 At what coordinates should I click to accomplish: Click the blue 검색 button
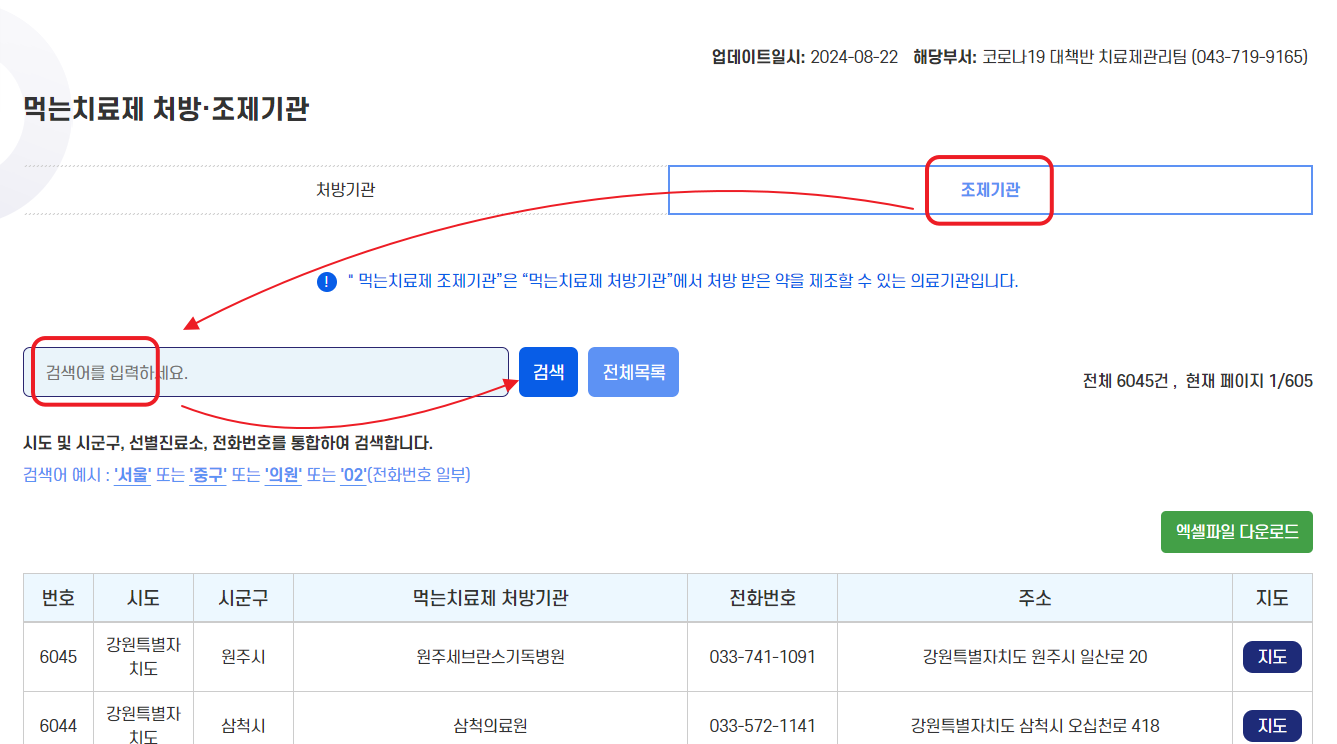[548, 372]
